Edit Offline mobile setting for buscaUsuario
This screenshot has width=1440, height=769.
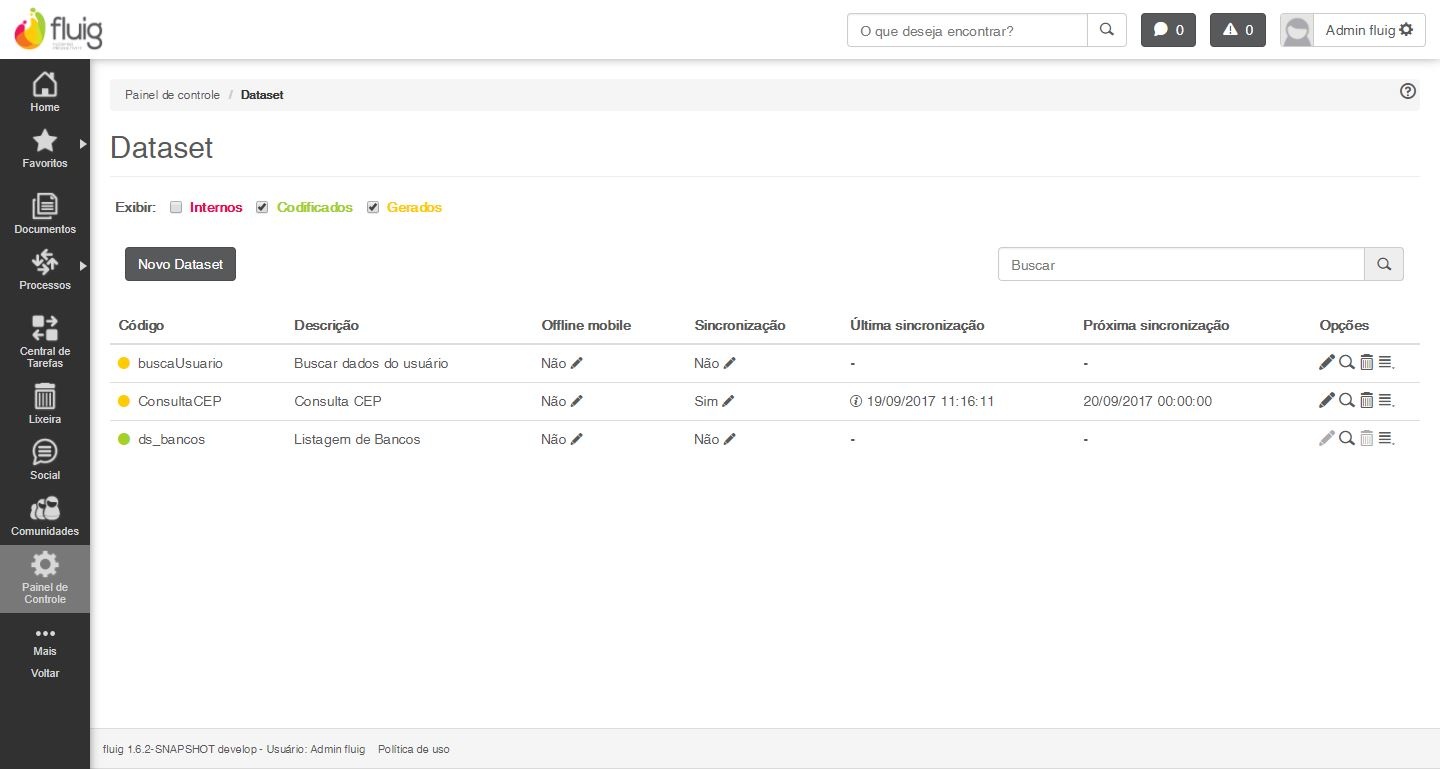pyautogui.click(x=577, y=363)
